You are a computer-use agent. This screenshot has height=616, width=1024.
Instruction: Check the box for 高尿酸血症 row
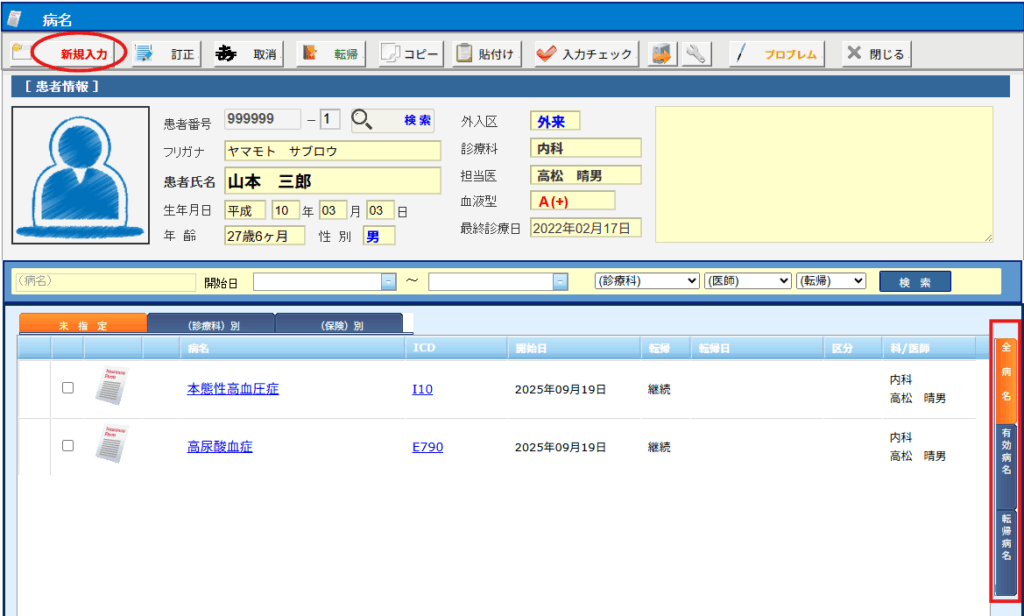(68, 446)
